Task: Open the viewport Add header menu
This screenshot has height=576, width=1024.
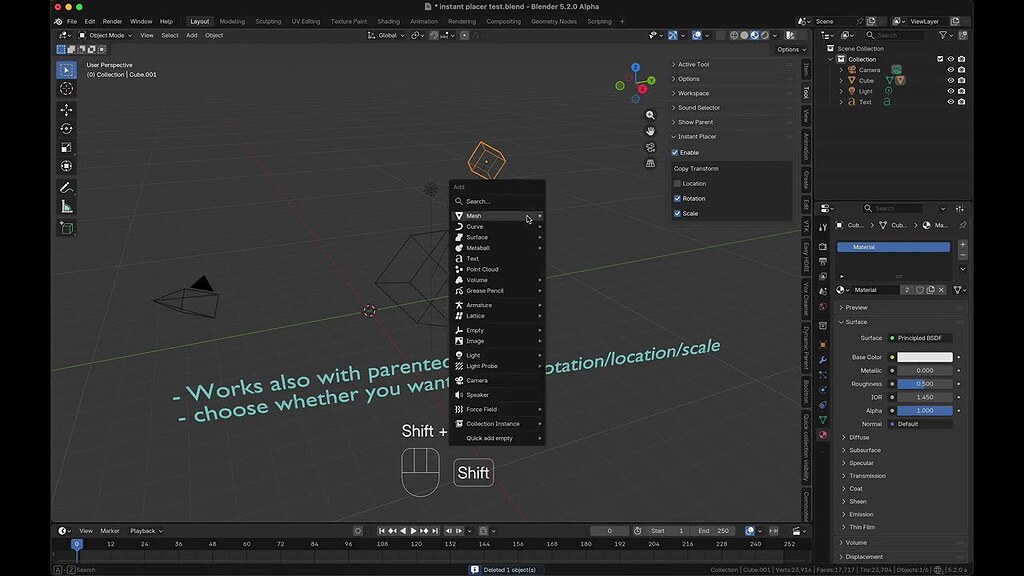Action: [x=191, y=35]
